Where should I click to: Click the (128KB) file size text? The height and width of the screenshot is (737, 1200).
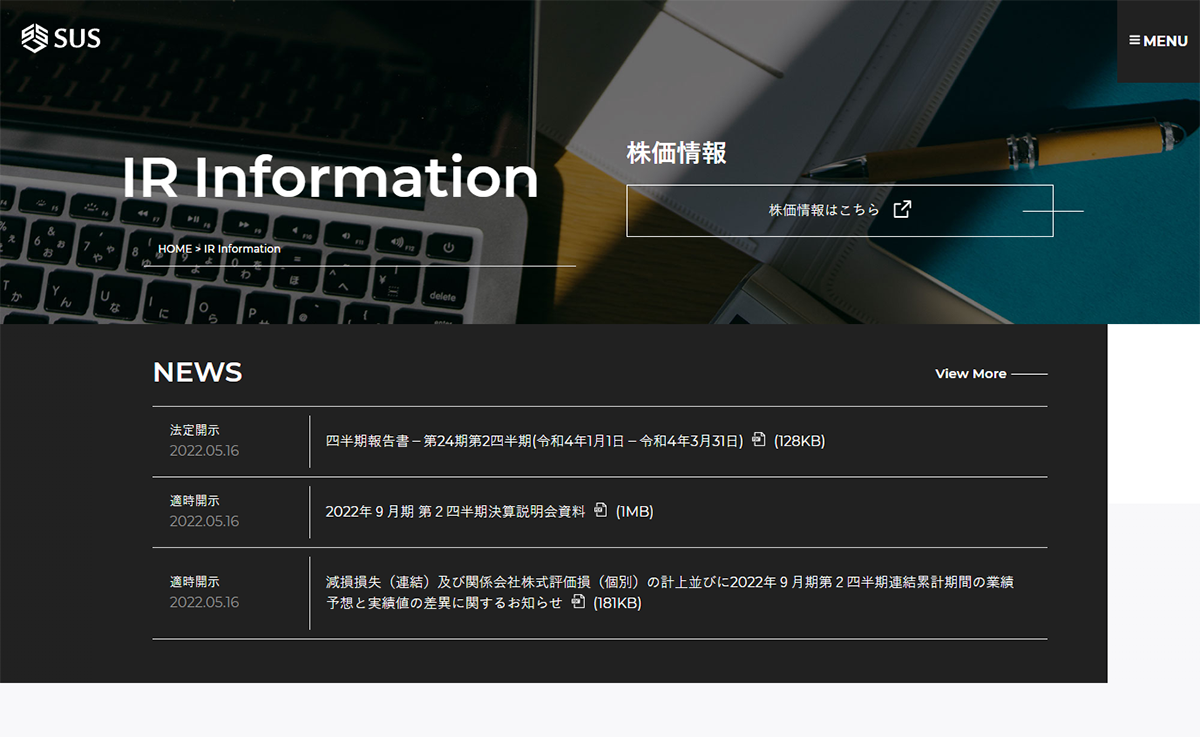coord(799,441)
